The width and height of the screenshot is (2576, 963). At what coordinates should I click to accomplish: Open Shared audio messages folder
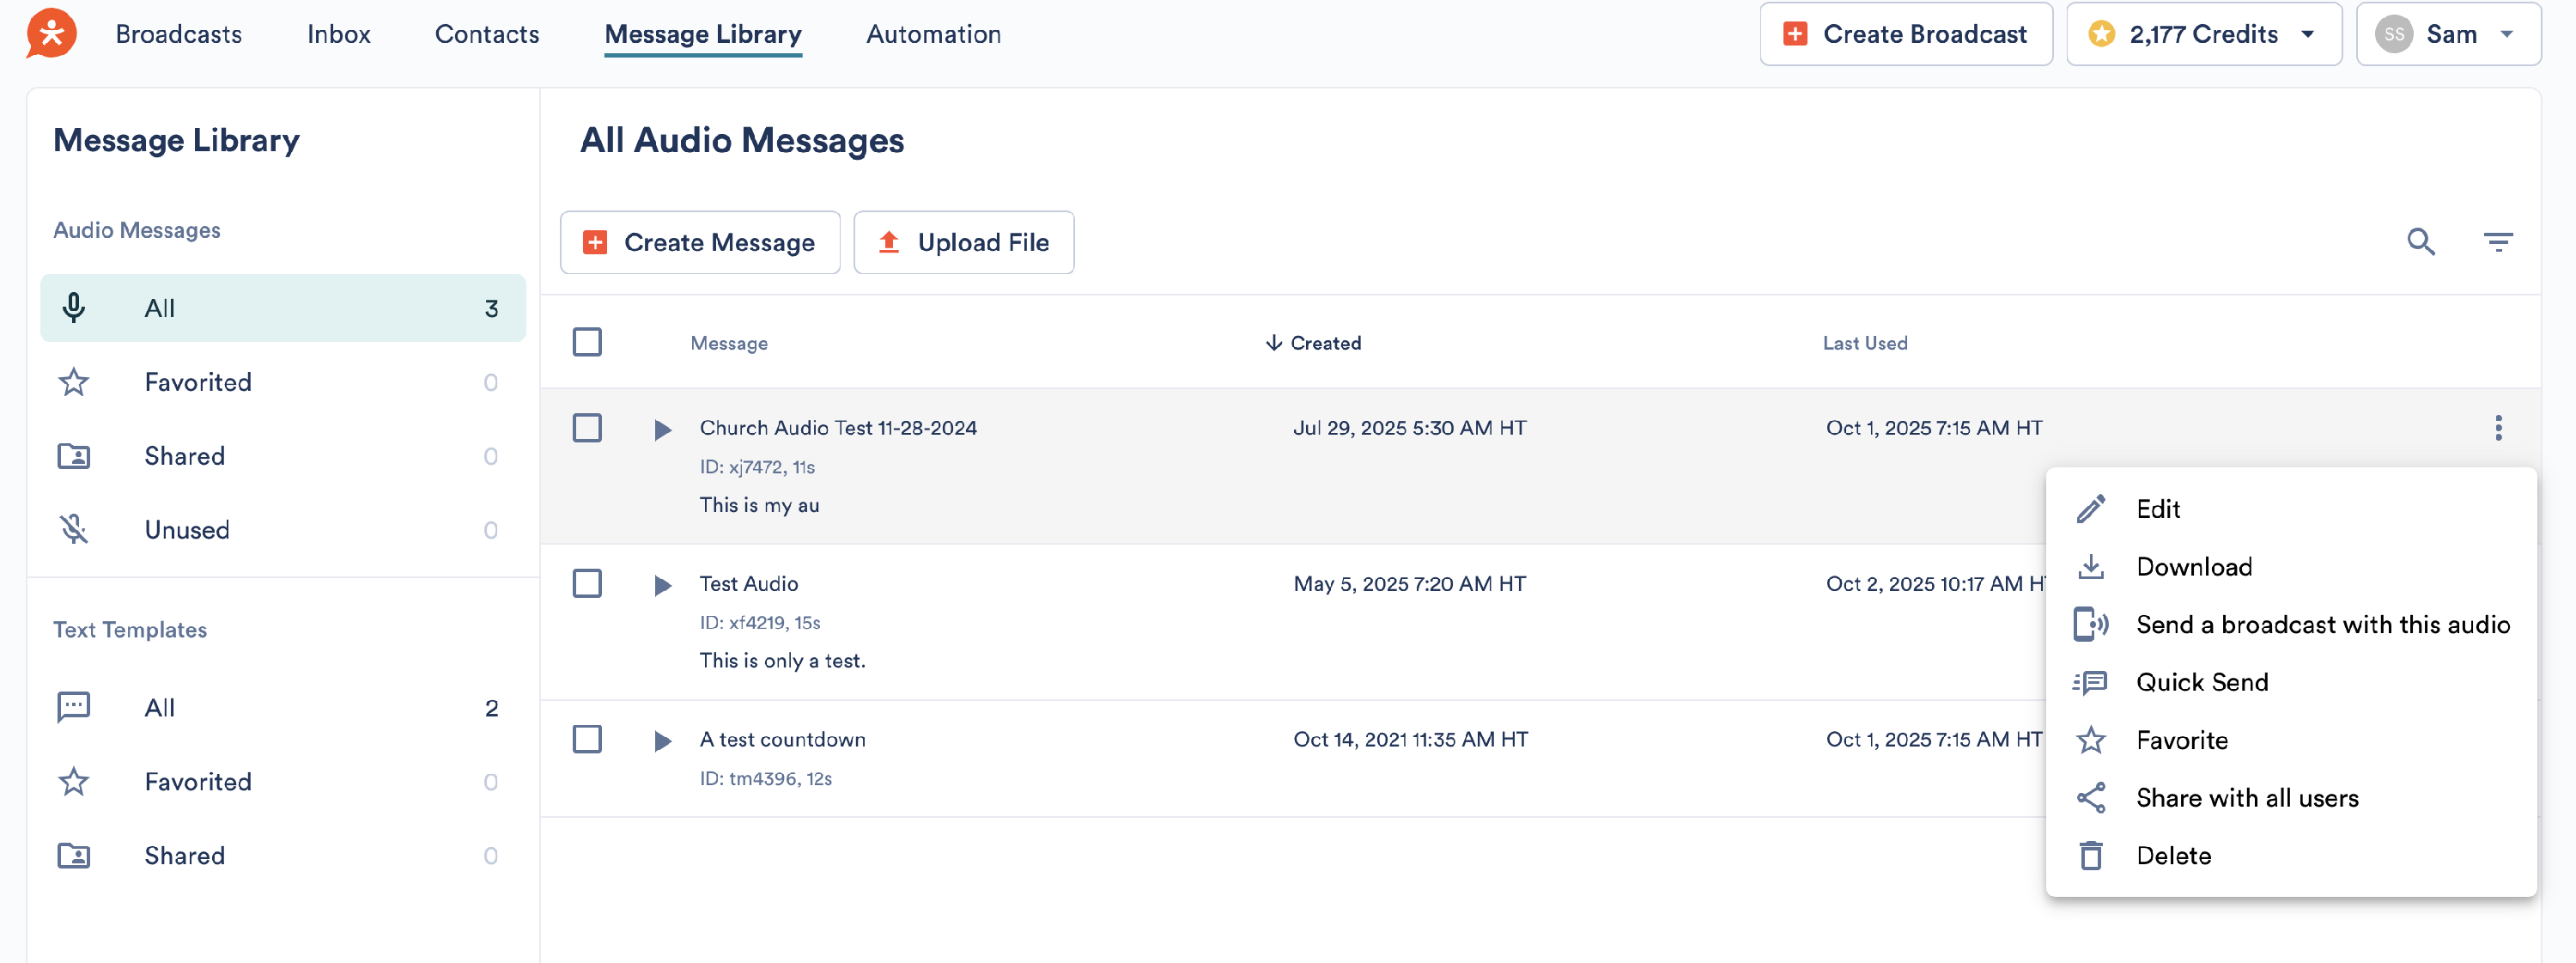point(184,456)
